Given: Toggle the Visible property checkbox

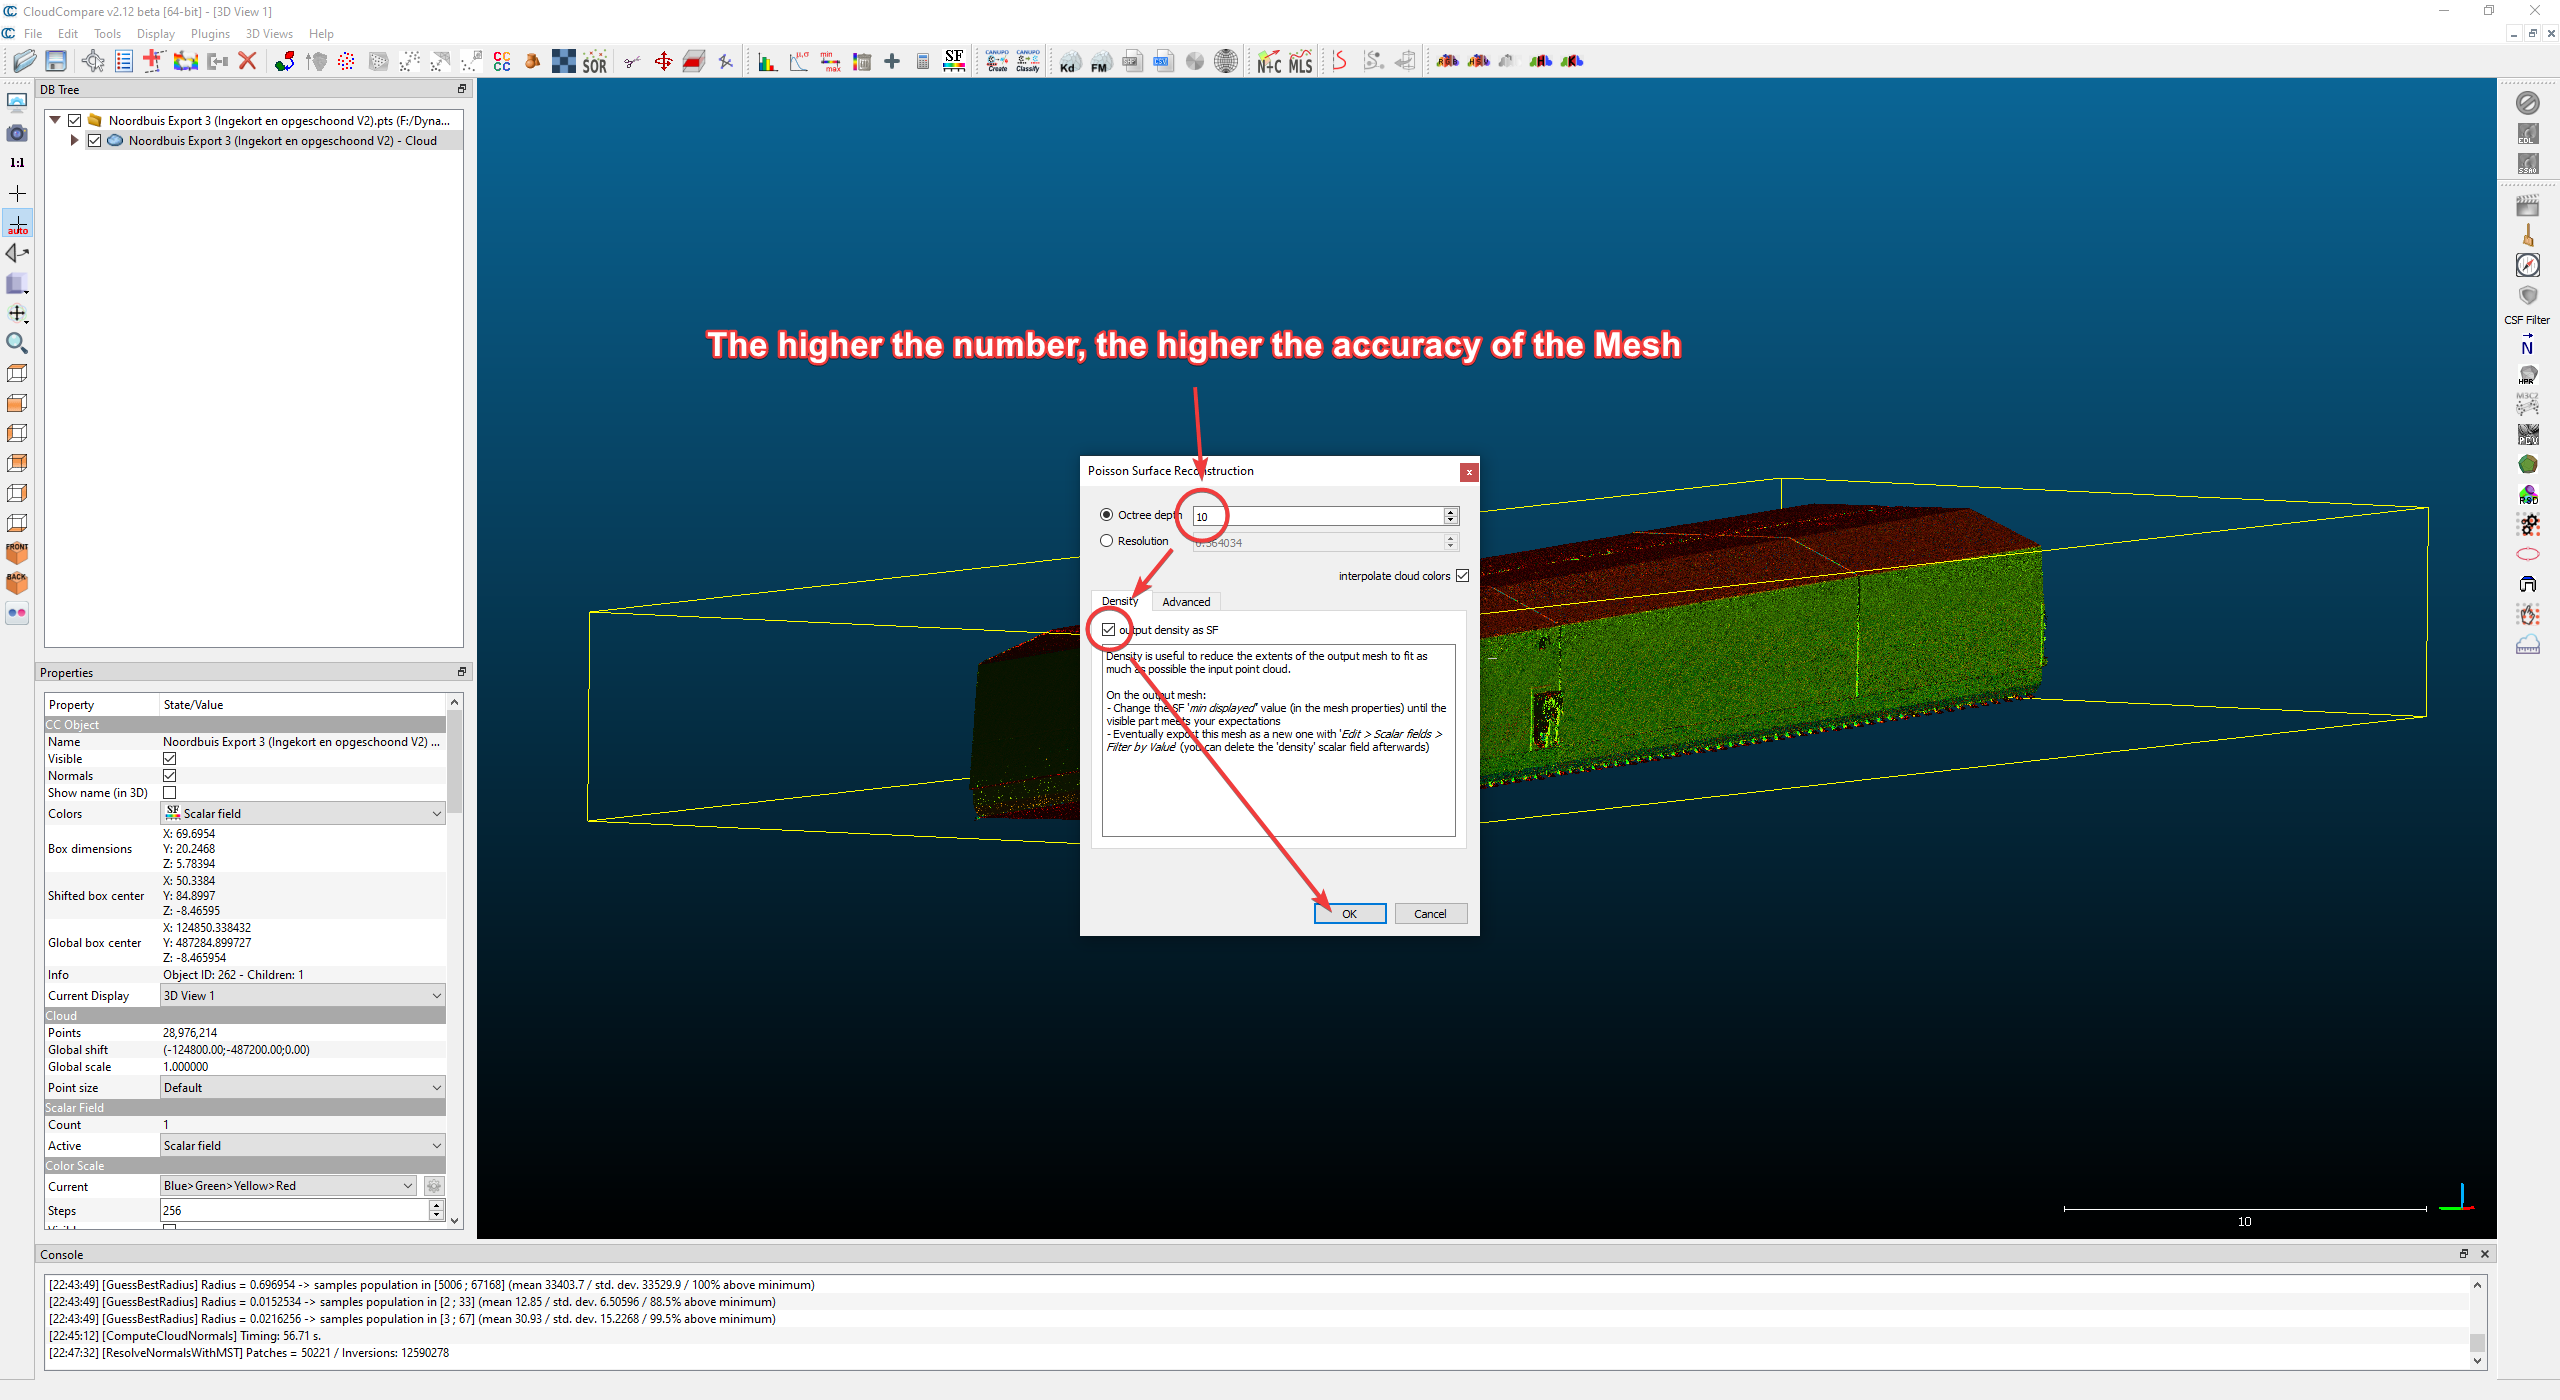Looking at the screenshot, I should (170, 759).
